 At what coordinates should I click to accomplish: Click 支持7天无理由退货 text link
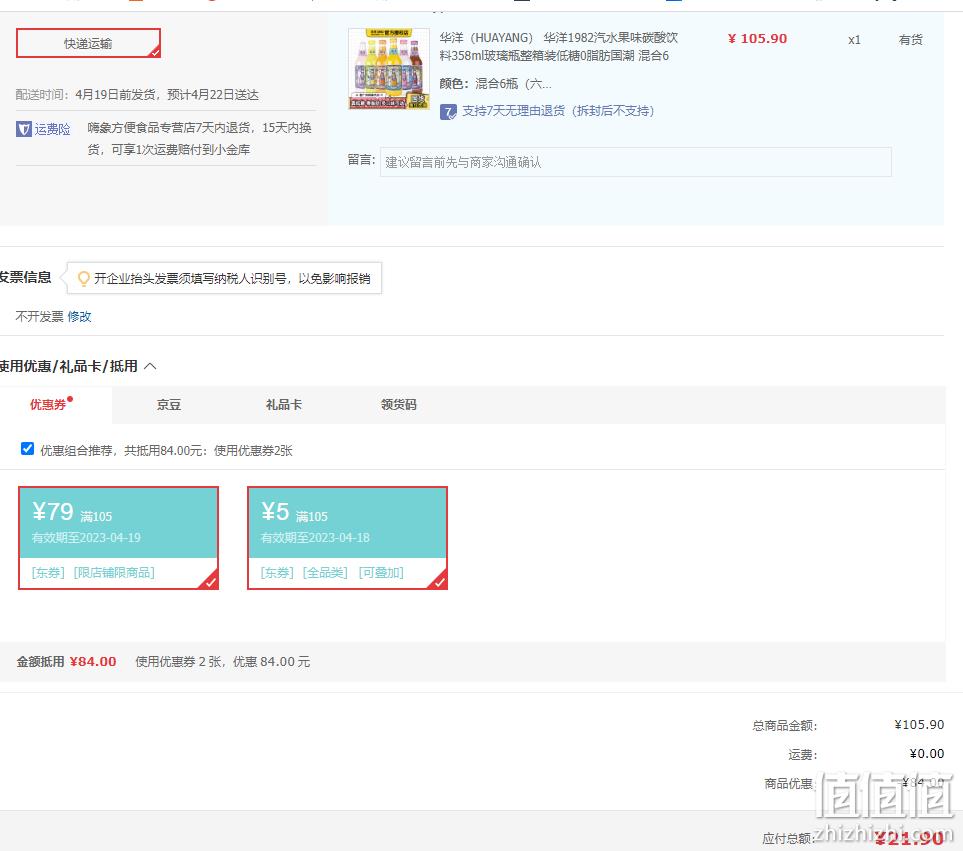(558, 111)
